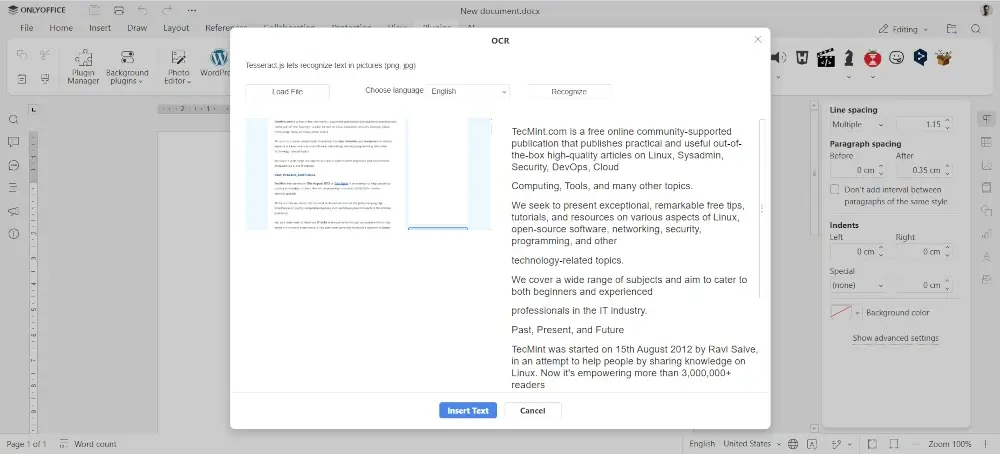Open the Layout tab

(x=176, y=28)
